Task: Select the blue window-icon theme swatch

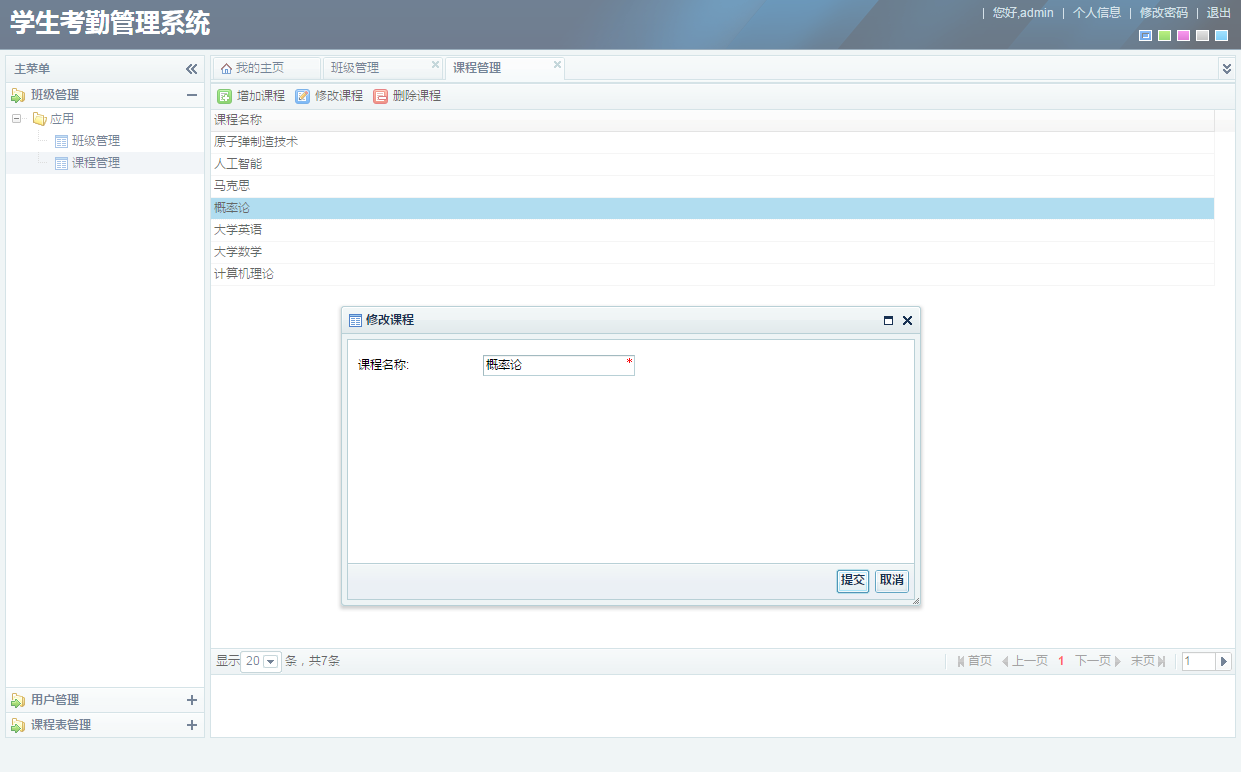Action: point(1145,36)
